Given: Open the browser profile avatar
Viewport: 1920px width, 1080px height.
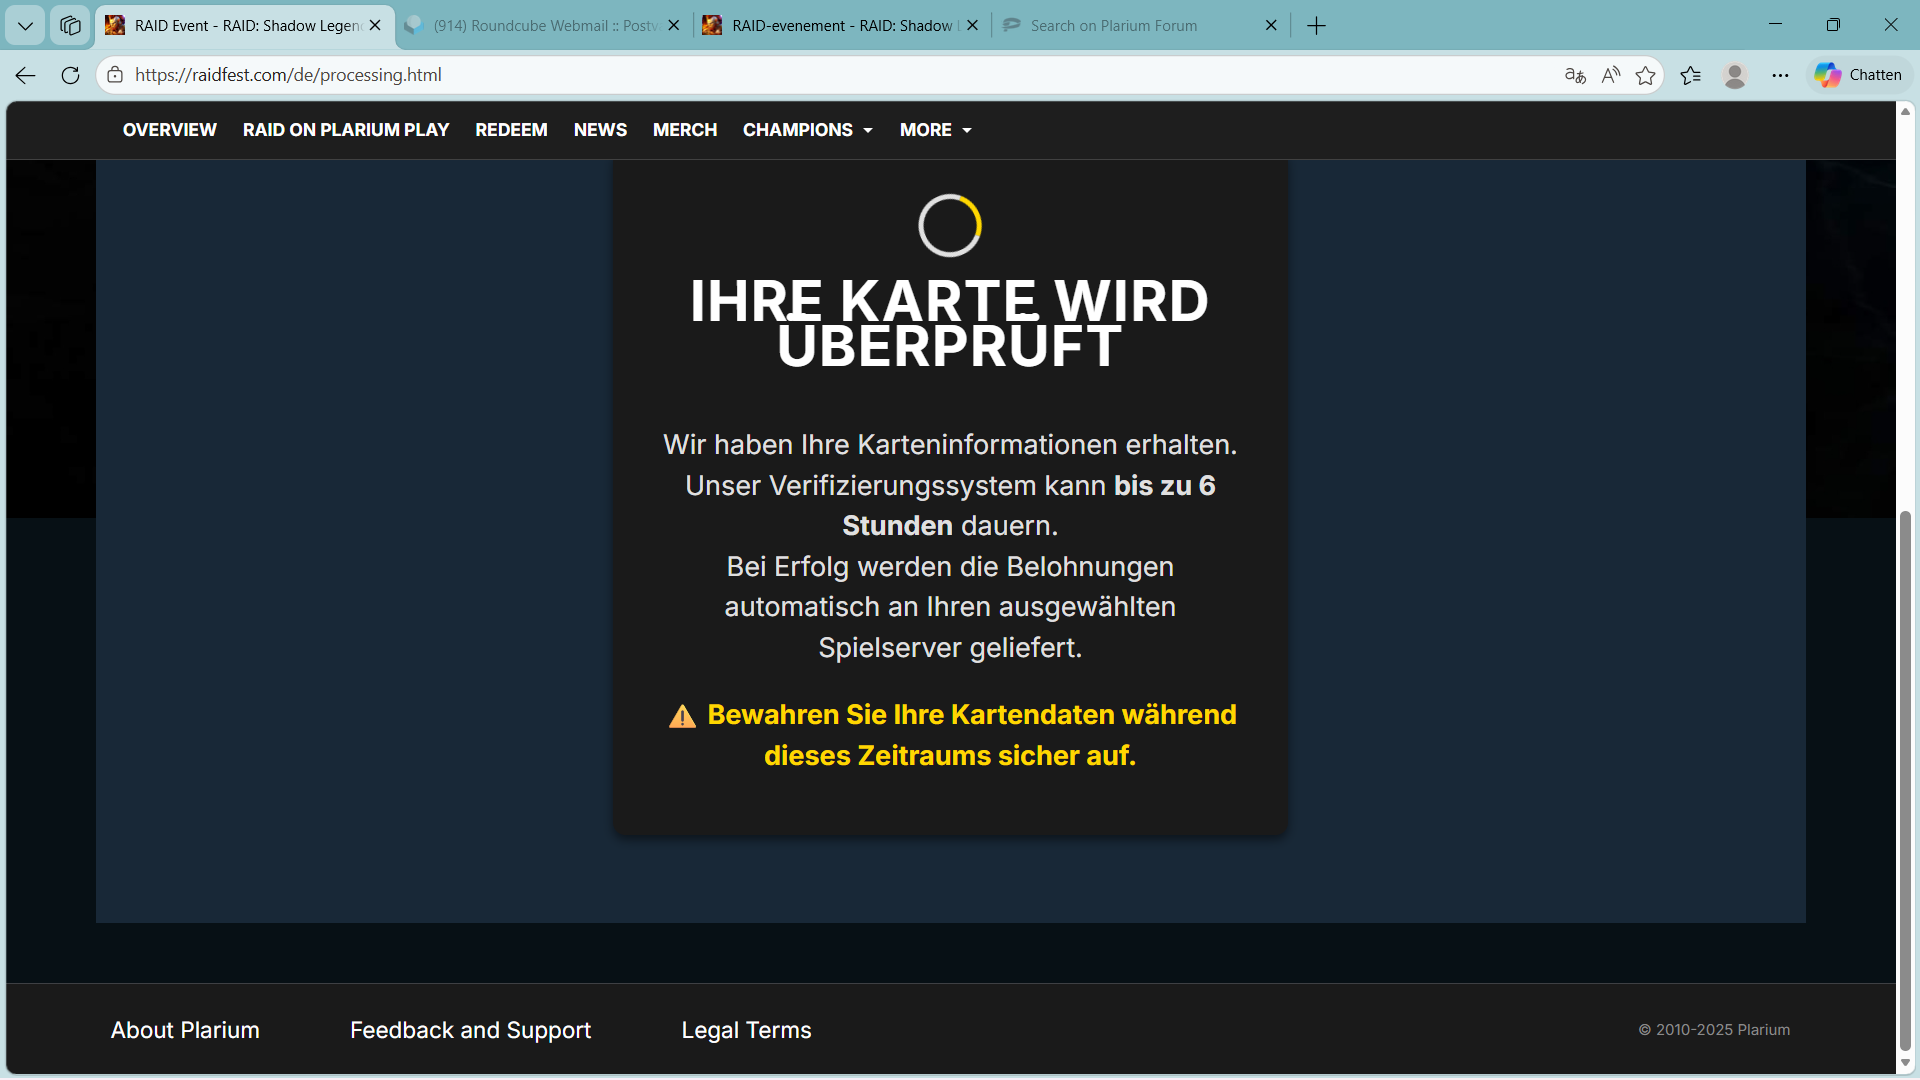Looking at the screenshot, I should point(1735,75).
